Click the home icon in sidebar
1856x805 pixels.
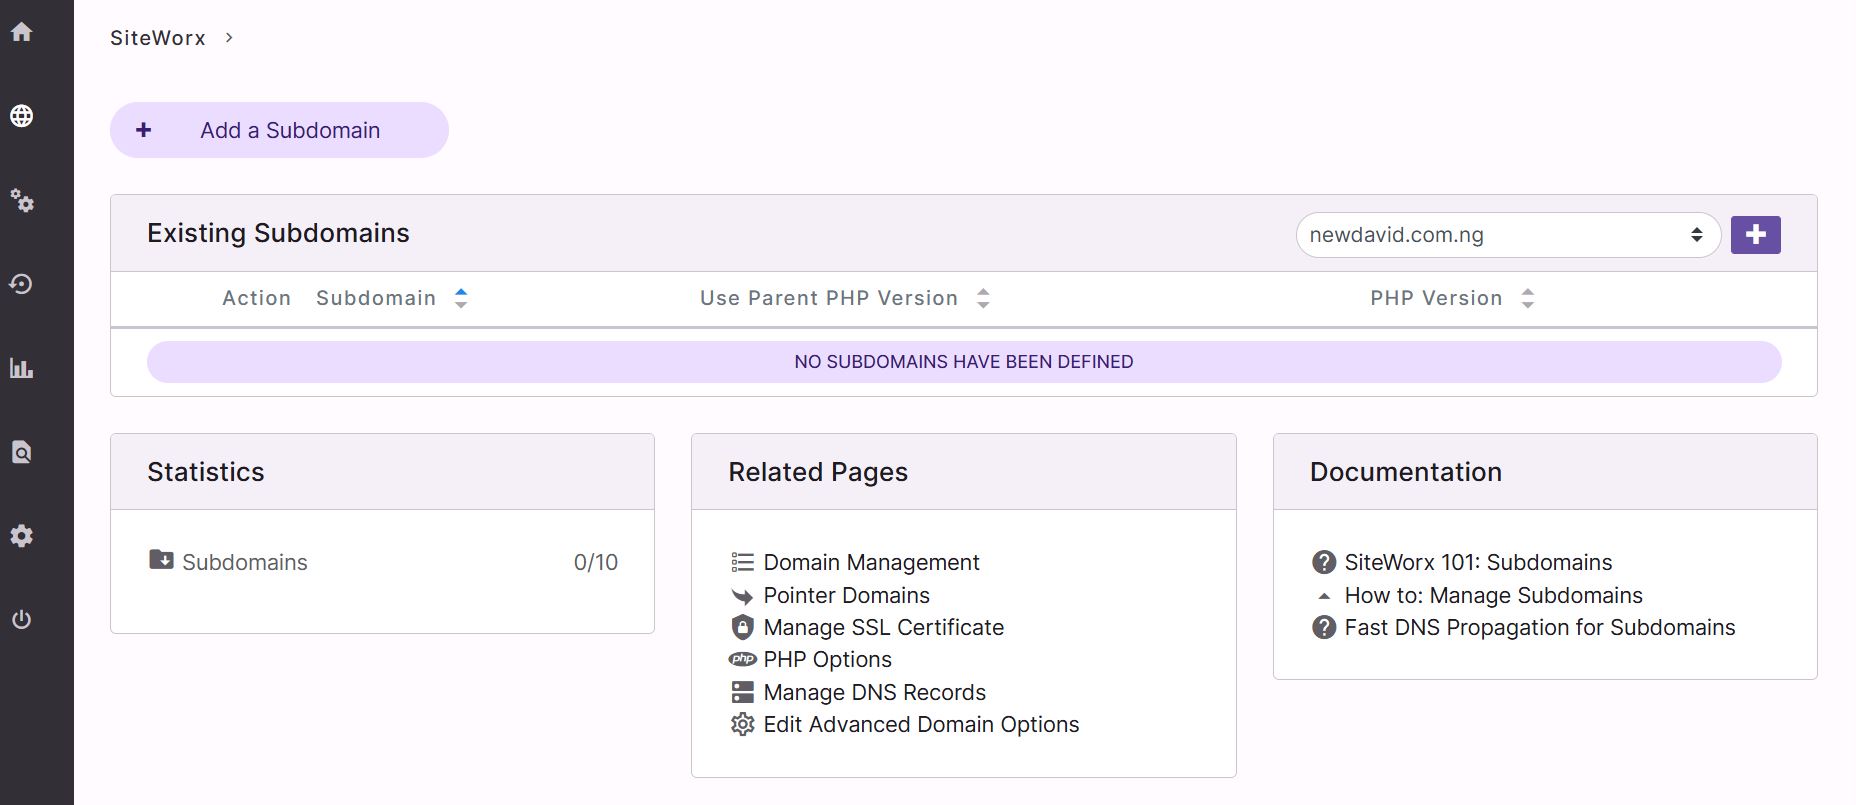click(22, 32)
